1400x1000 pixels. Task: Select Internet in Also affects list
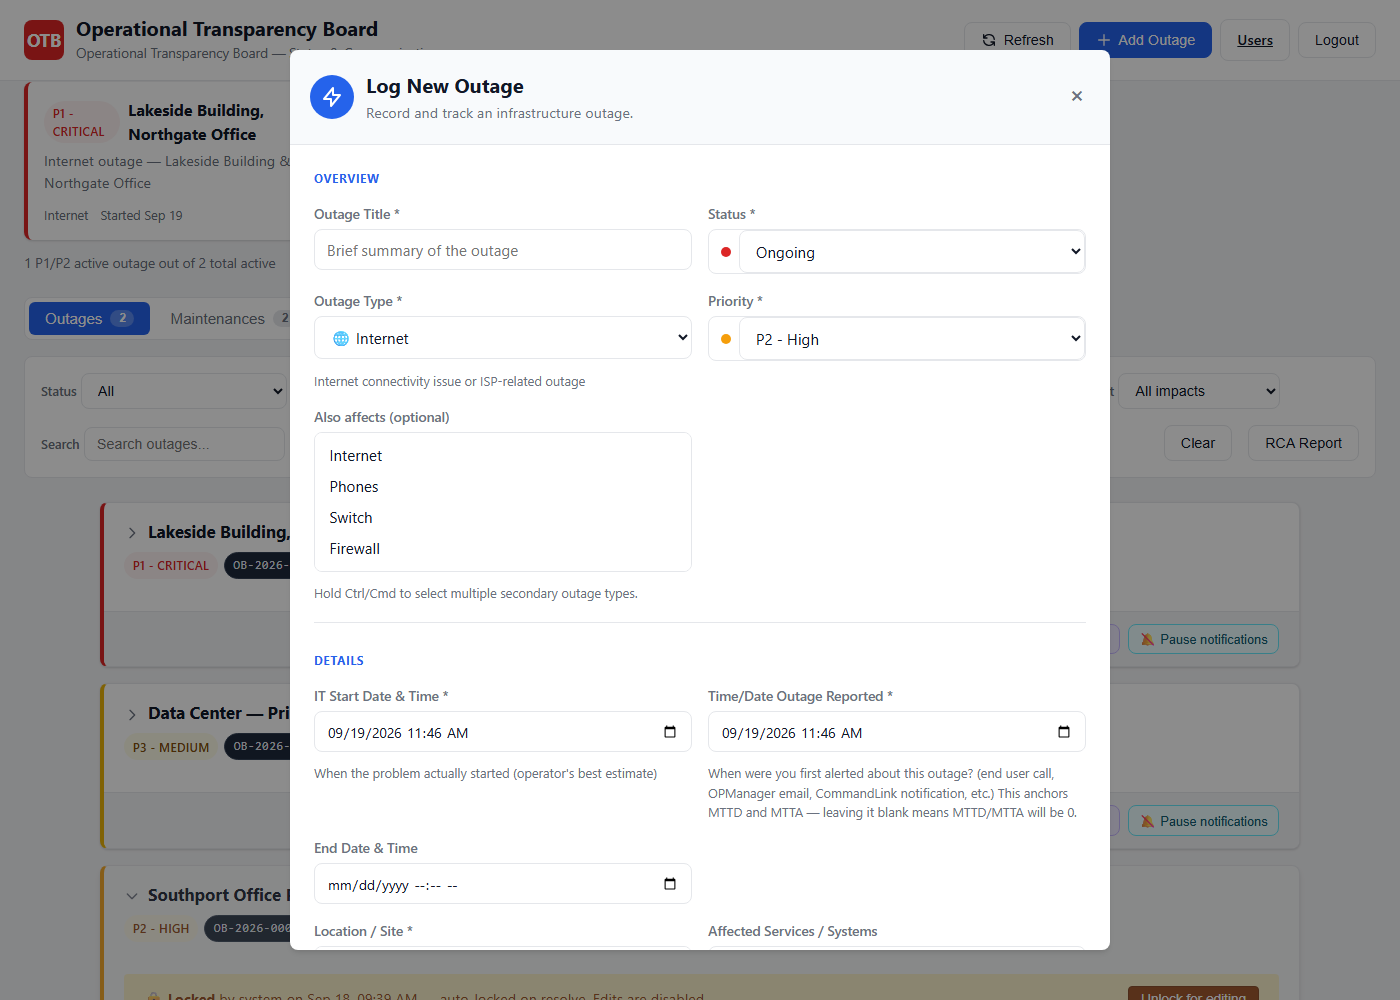click(503, 456)
